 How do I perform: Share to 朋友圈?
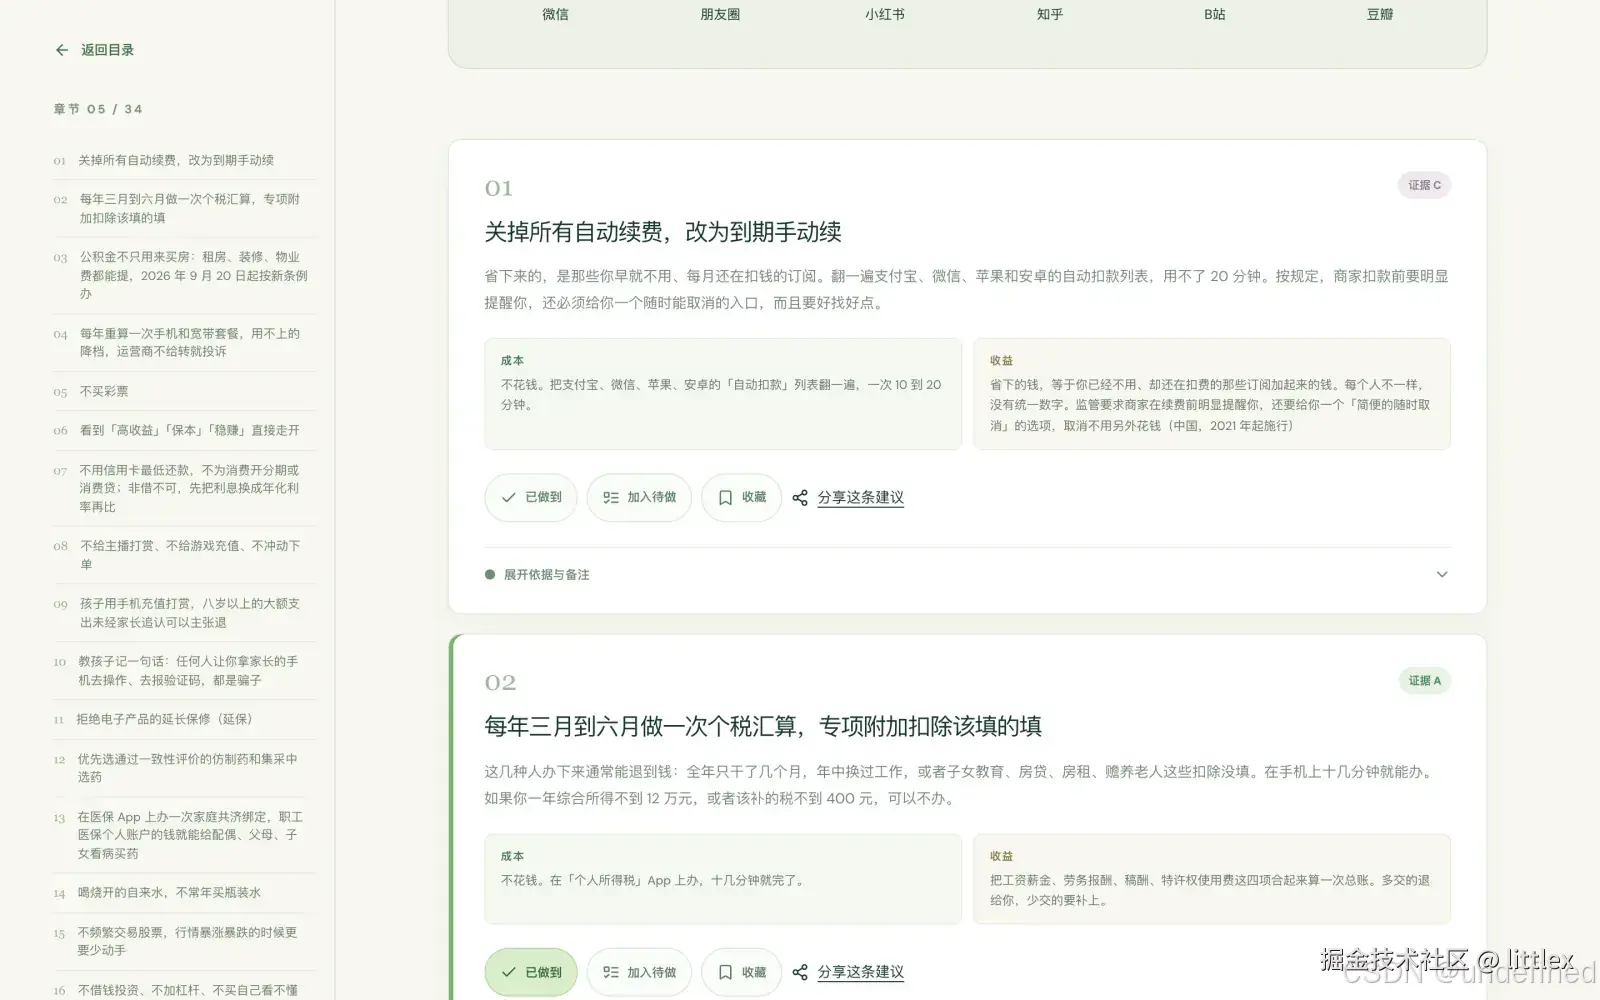pyautogui.click(x=720, y=14)
